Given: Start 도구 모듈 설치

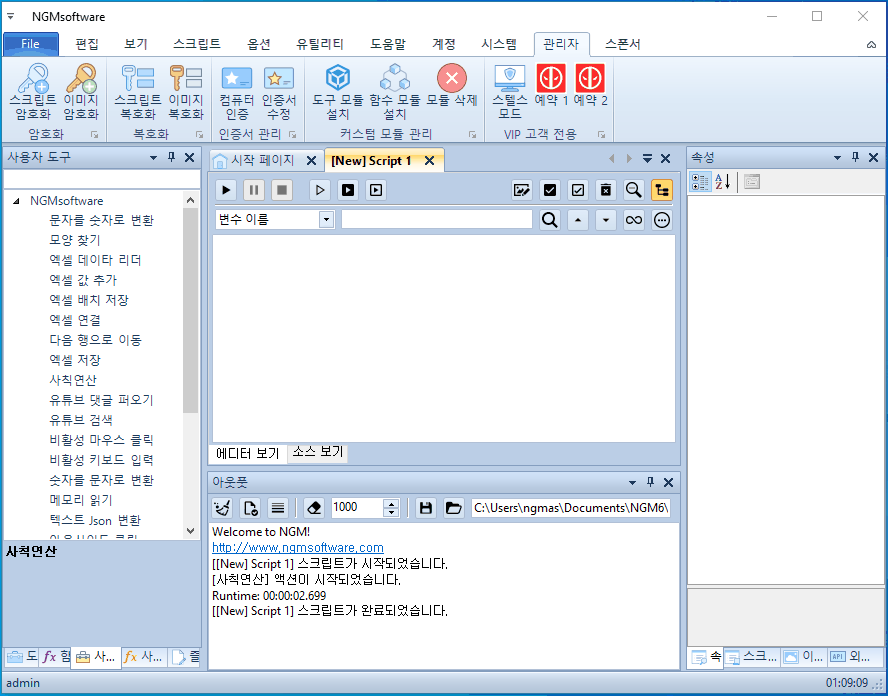Looking at the screenshot, I should (x=338, y=91).
